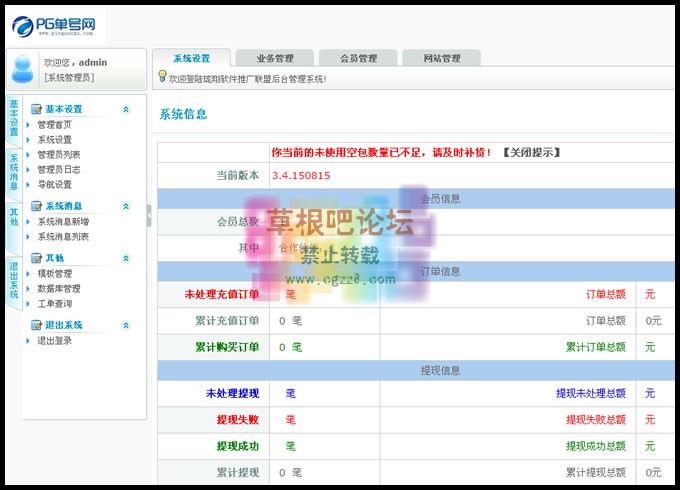Select the vertical 其他 side tab
The width and height of the screenshot is (680, 490).
[14, 226]
